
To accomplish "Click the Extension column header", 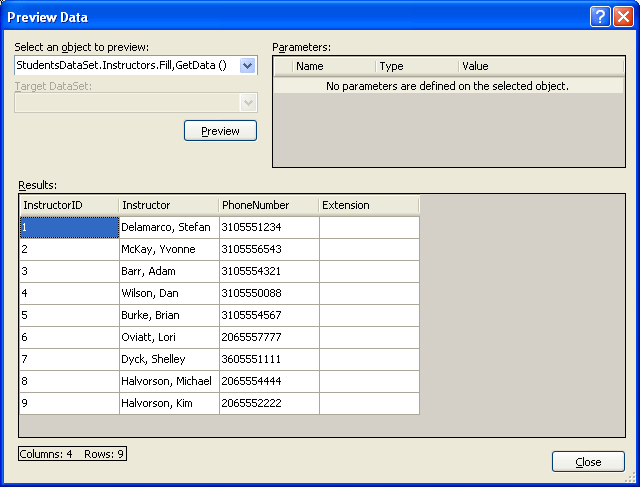I will click(368, 205).
